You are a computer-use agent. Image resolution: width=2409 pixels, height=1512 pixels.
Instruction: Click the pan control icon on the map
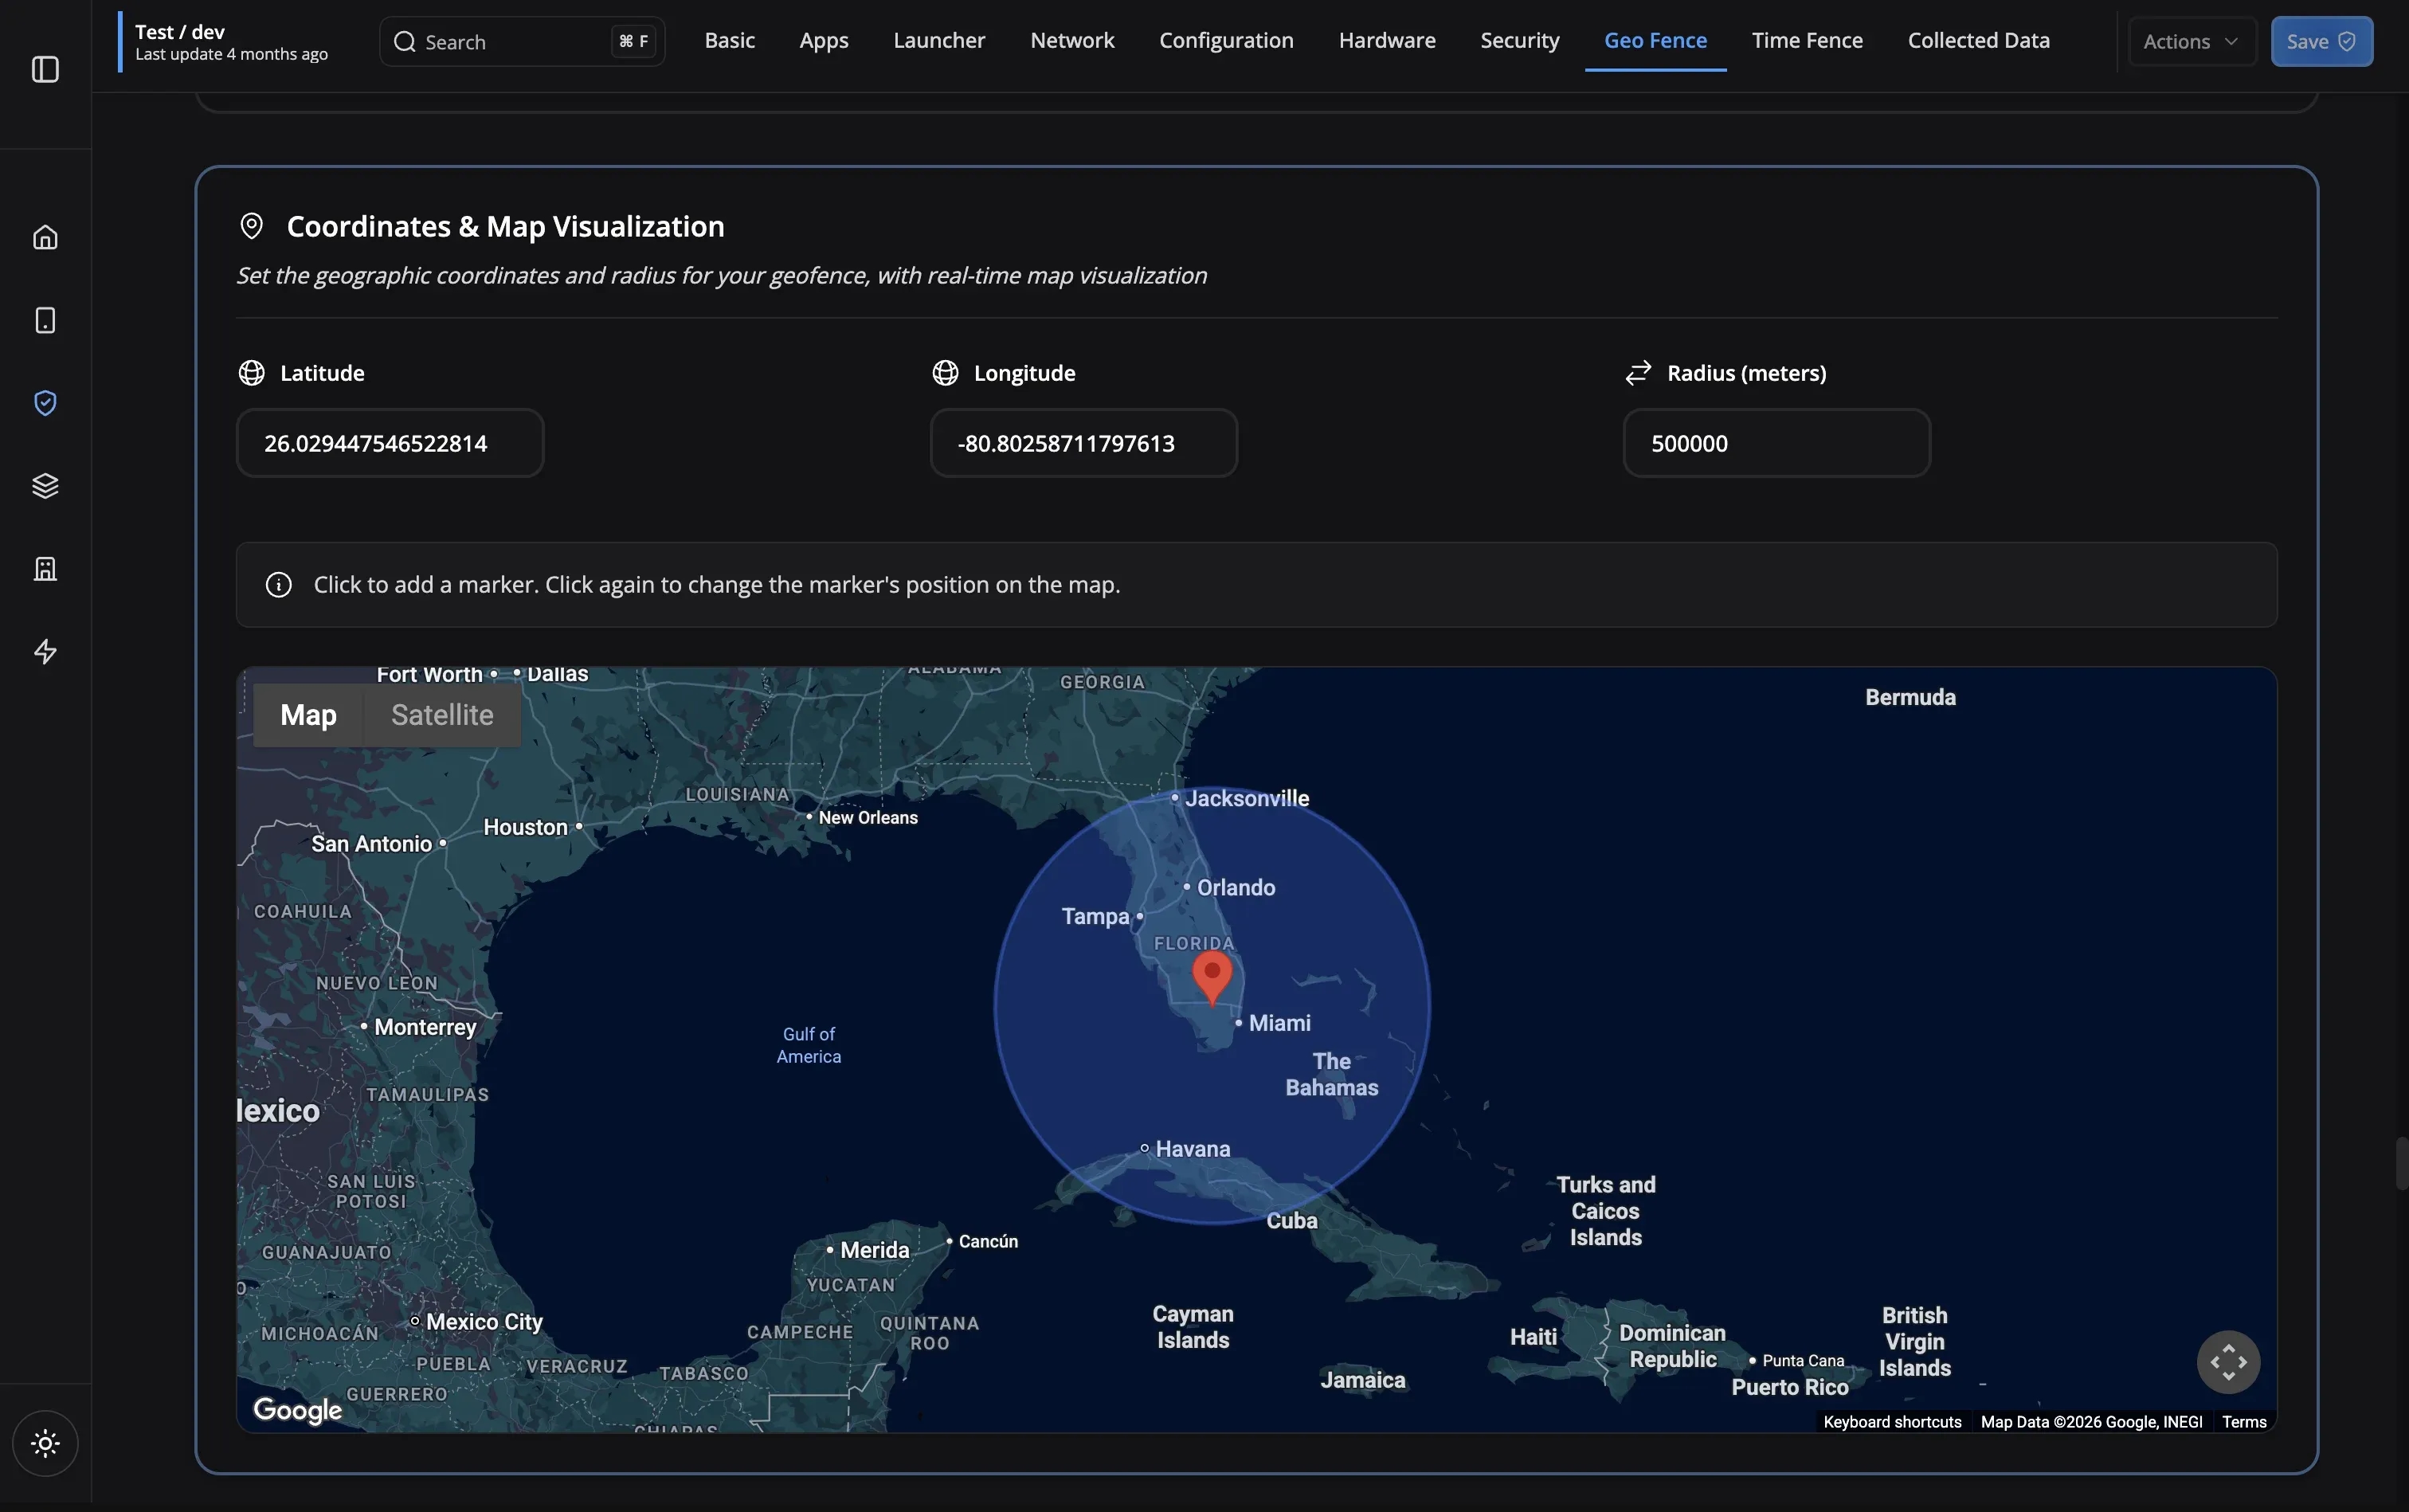[x=2227, y=1361]
